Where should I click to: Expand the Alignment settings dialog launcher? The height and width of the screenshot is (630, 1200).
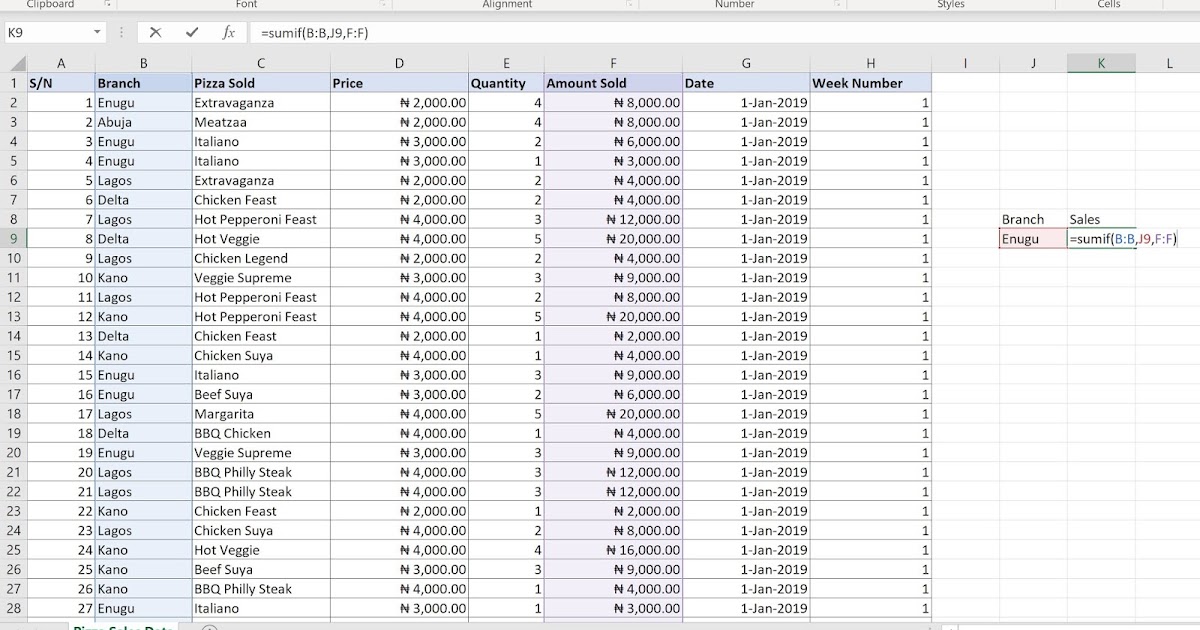[x=630, y=3]
